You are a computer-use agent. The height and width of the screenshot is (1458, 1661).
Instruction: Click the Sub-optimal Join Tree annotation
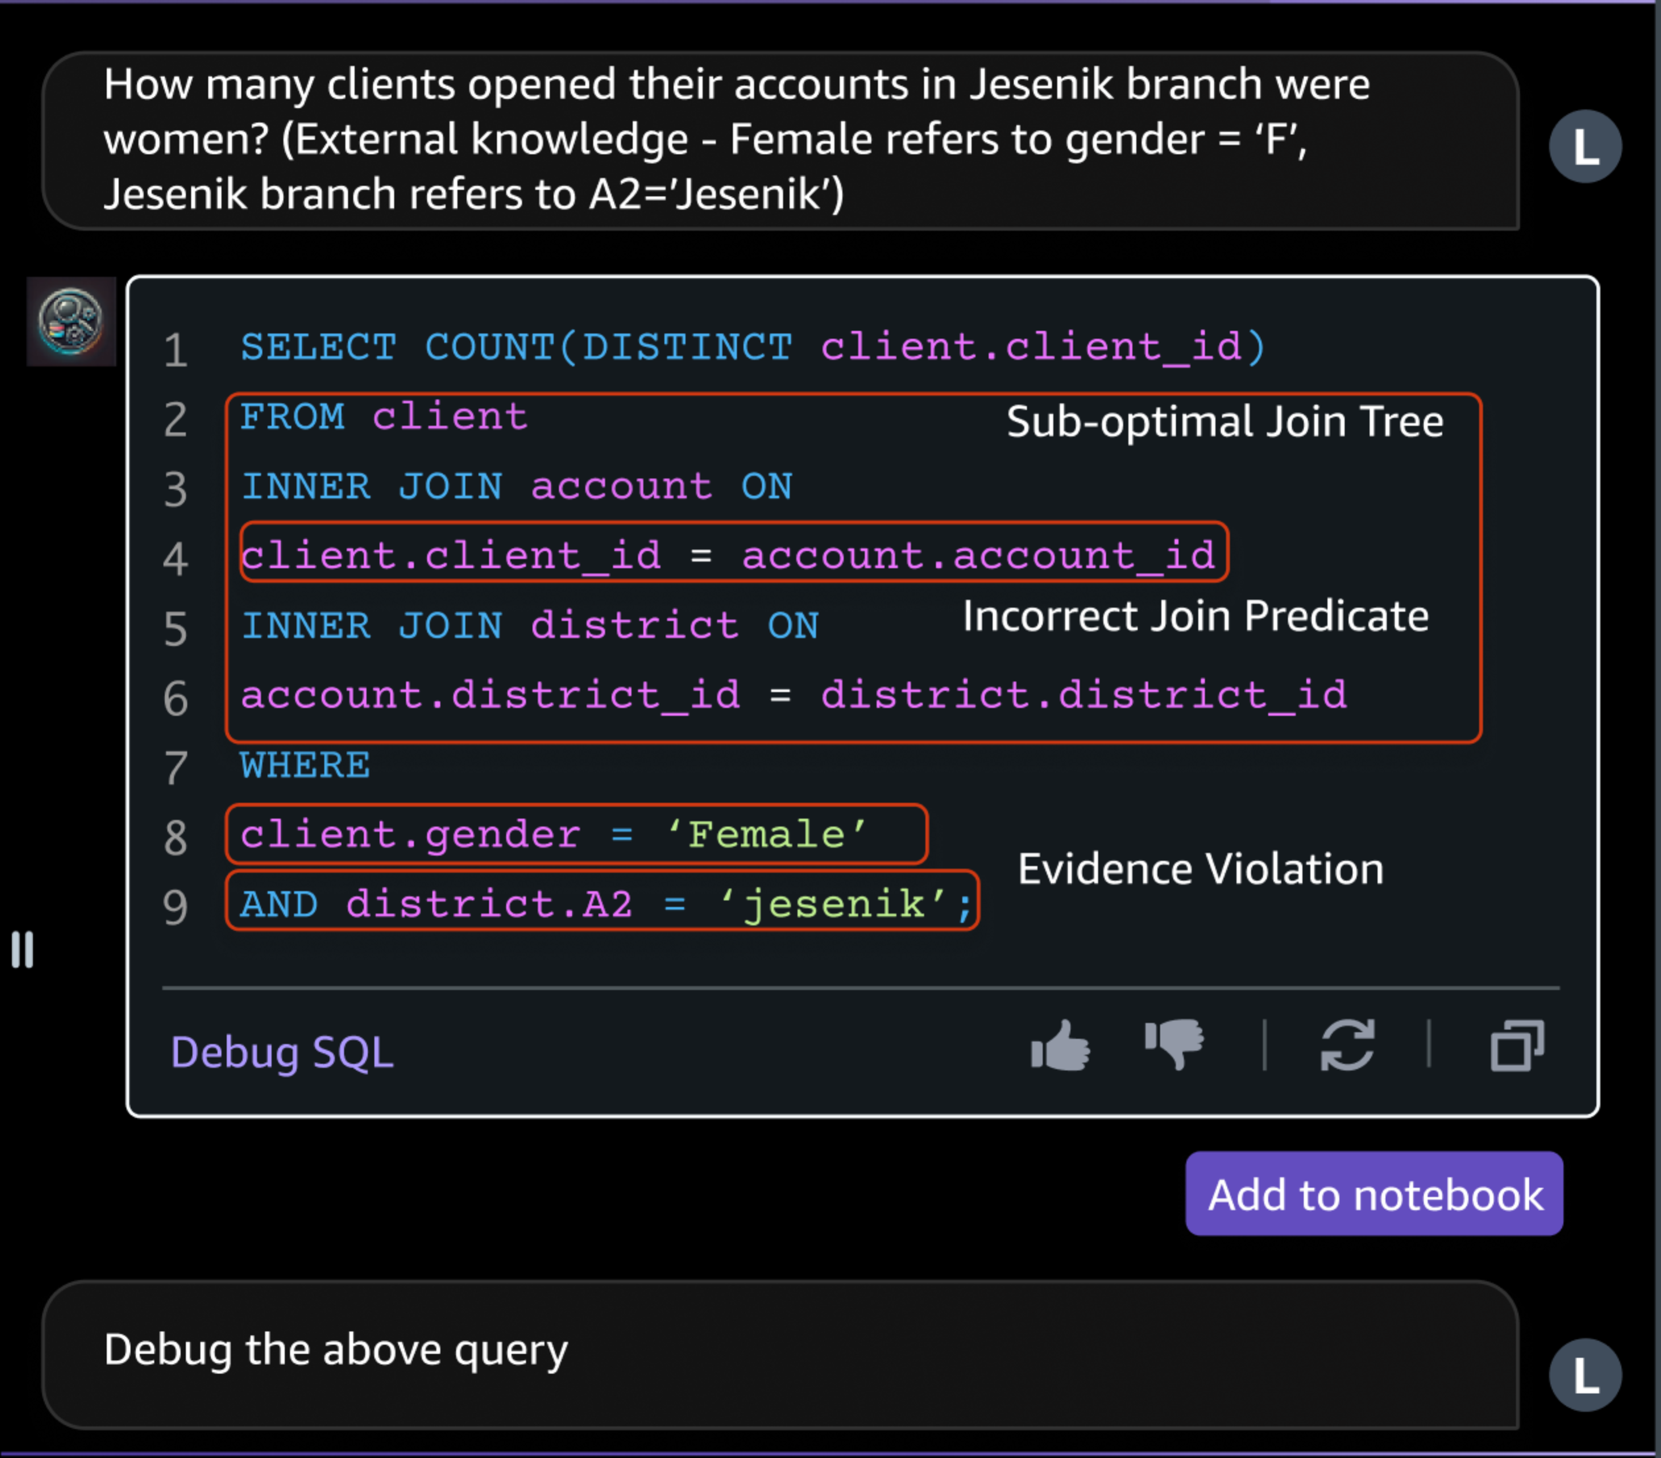(x=1224, y=422)
